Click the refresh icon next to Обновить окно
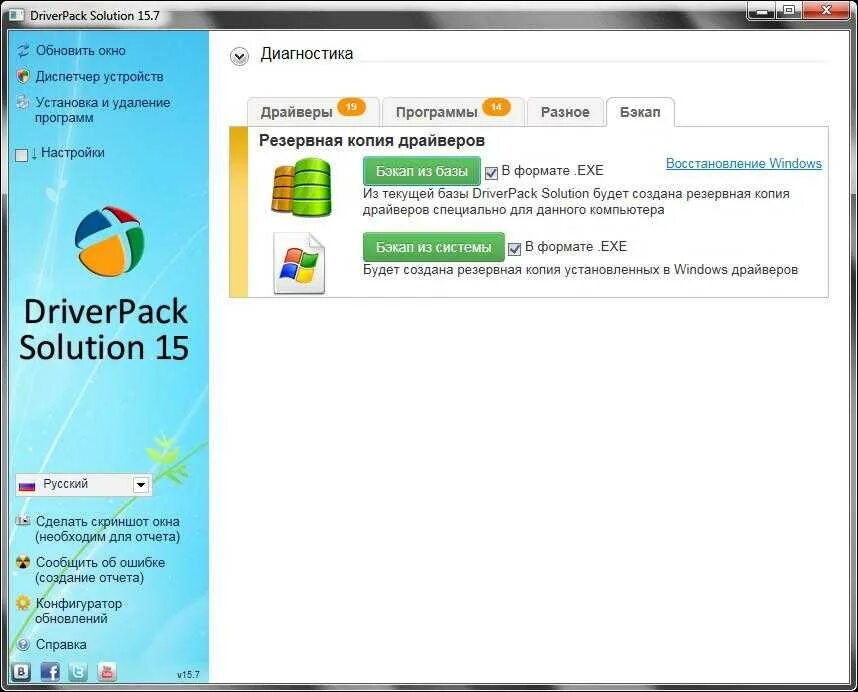Image resolution: width=858 pixels, height=692 pixels. click(x=23, y=51)
